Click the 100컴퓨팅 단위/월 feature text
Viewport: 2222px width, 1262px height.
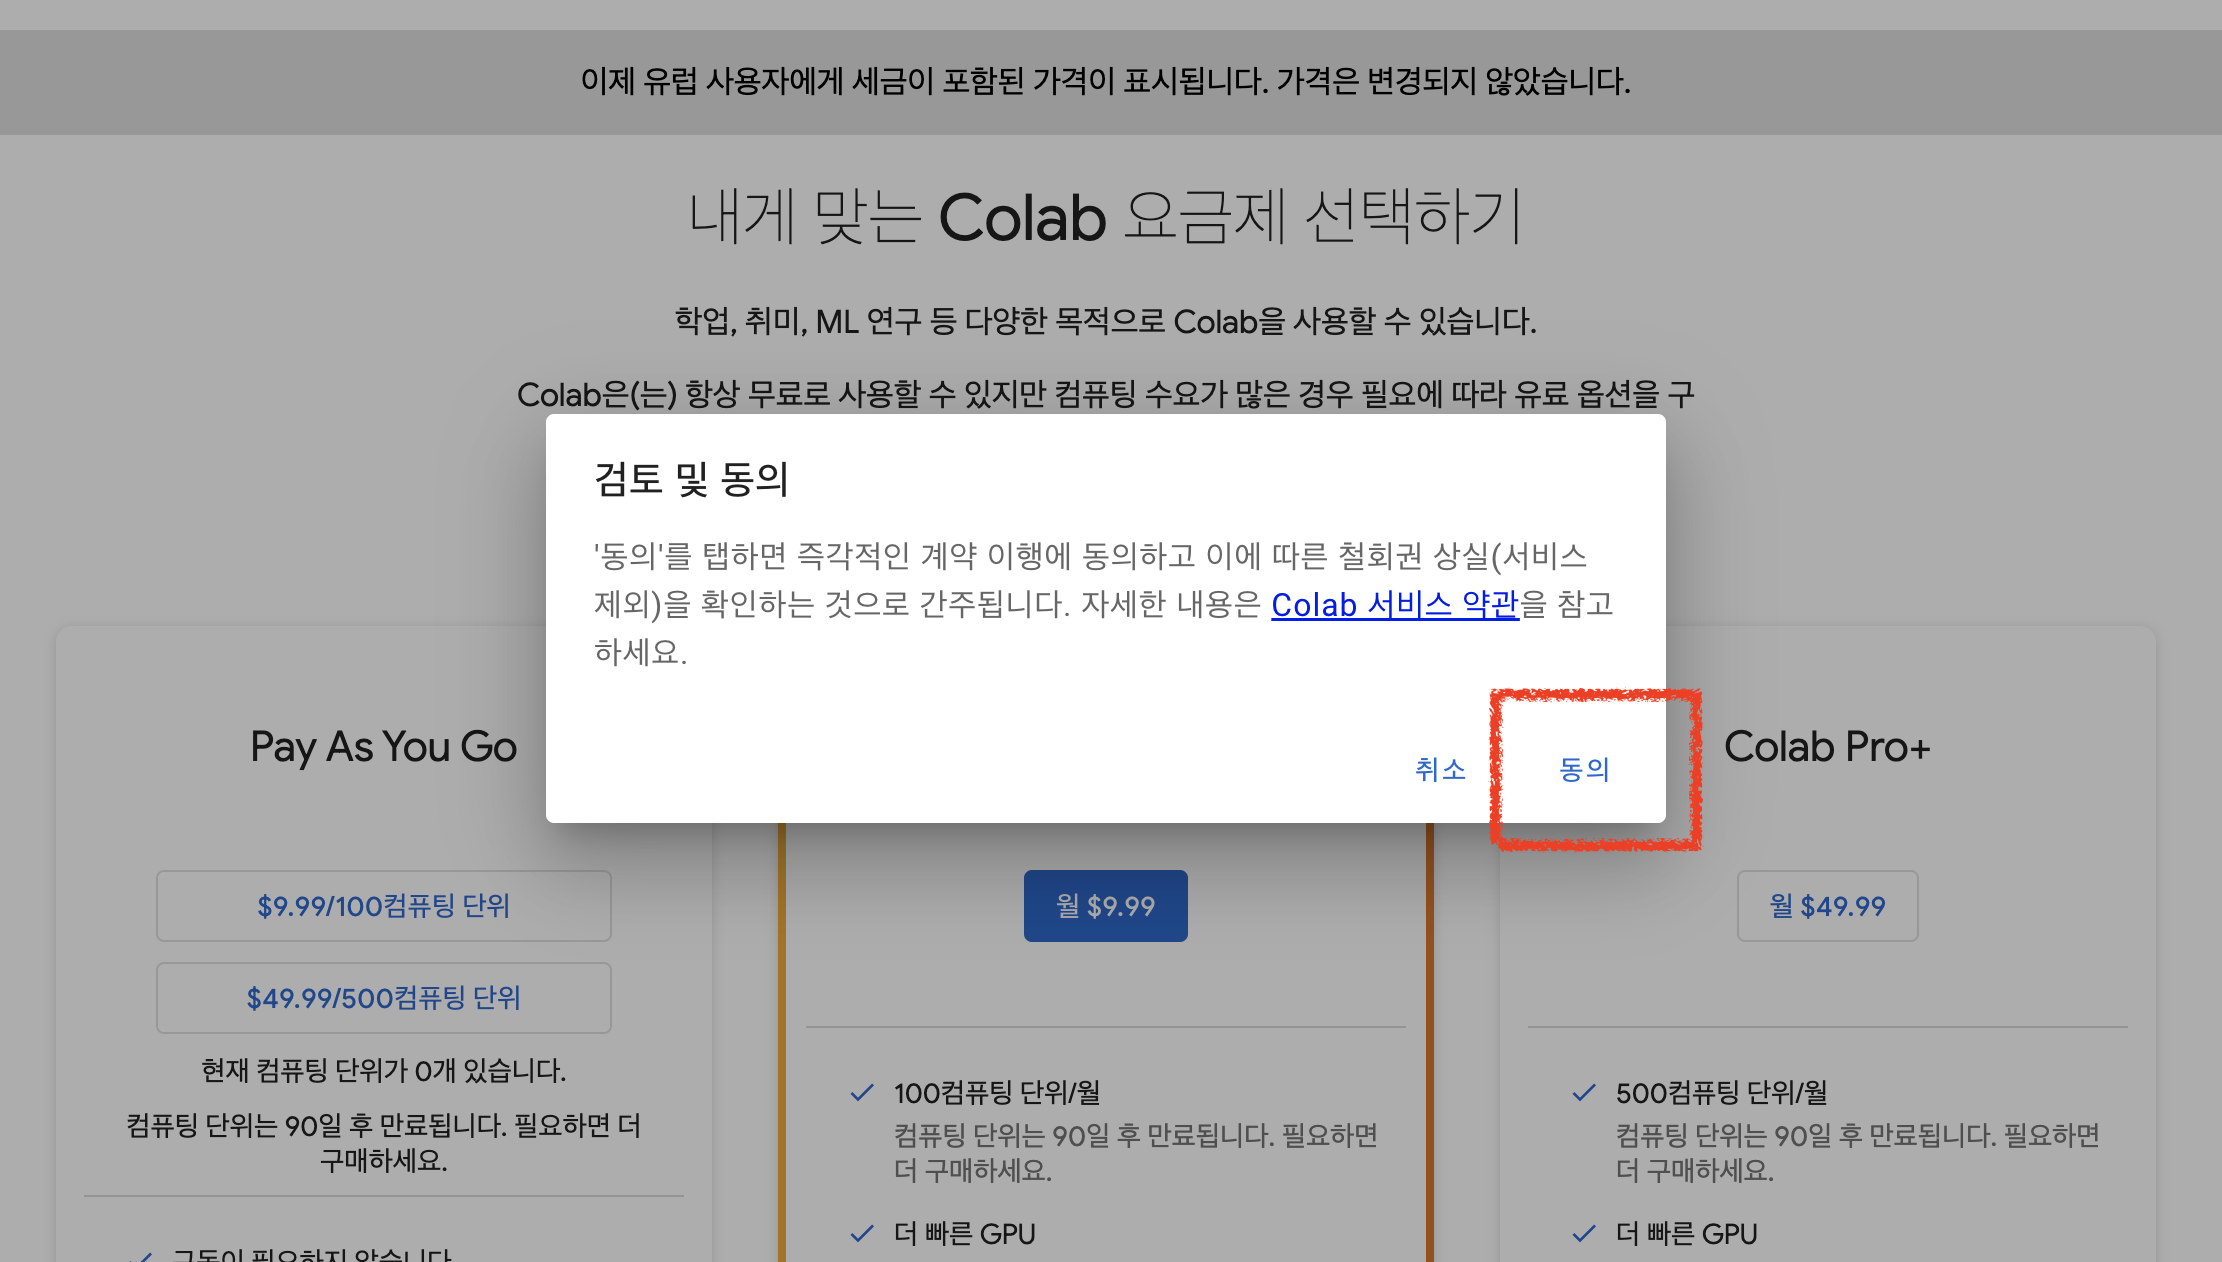pos(997,1093)
